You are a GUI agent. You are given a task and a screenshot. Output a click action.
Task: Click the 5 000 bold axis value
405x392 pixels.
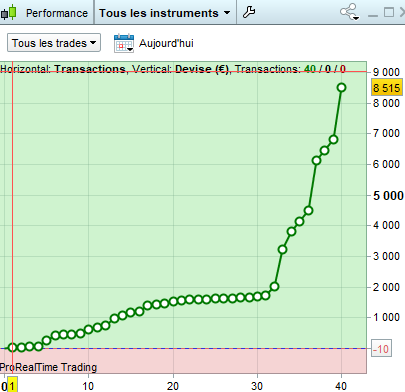388,195
